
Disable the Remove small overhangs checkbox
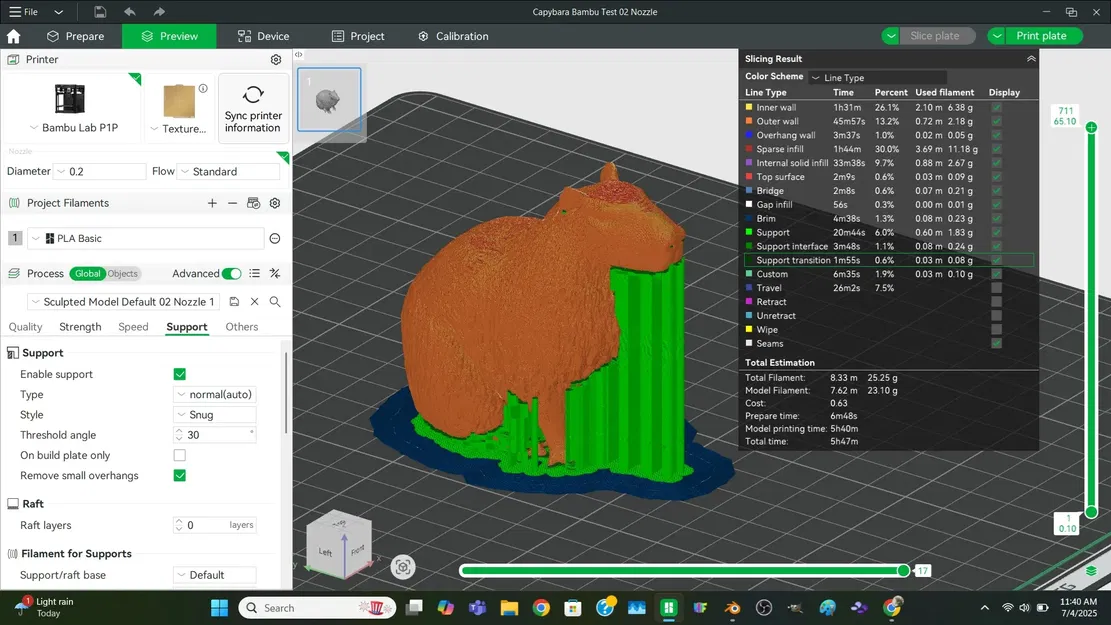pyautogui.click(x=179, y=475)
